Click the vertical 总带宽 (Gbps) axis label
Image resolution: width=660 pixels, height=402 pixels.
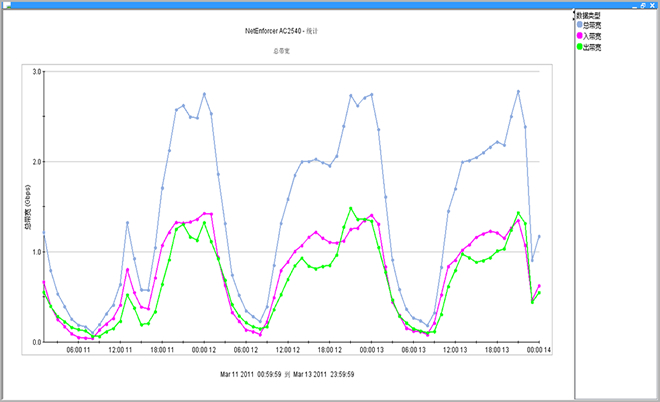pos(28,208)
